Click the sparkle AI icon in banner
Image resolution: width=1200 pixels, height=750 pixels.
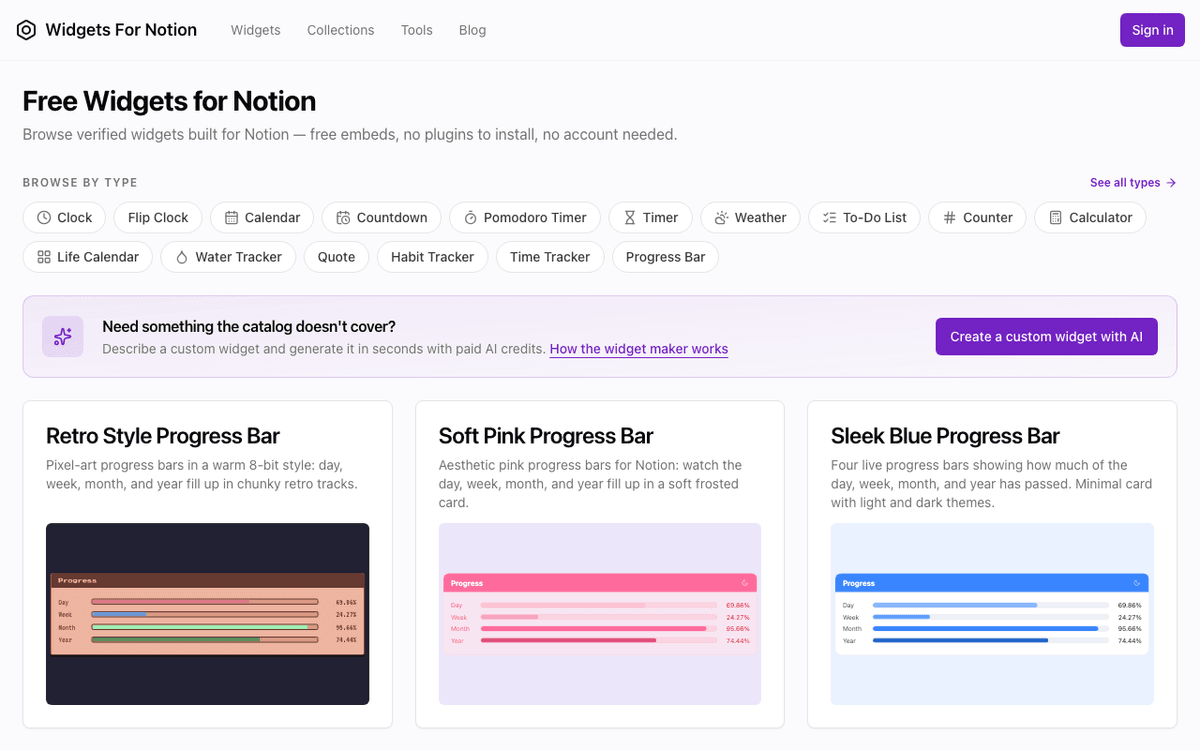point(63,337)
